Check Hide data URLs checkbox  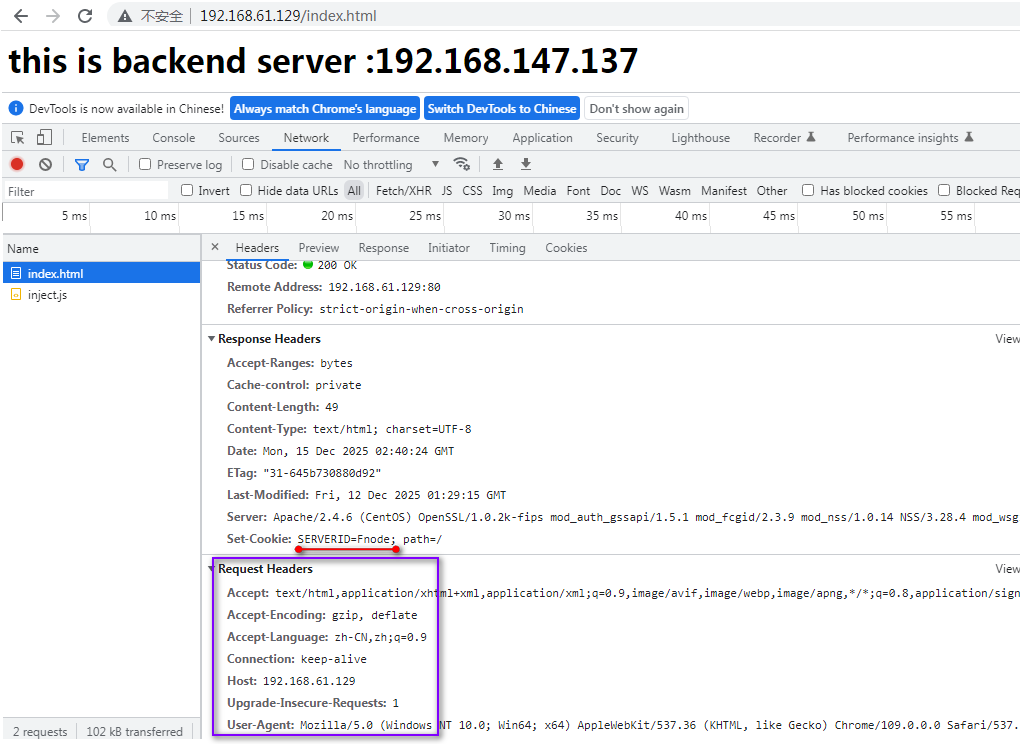tap(246, 190)
